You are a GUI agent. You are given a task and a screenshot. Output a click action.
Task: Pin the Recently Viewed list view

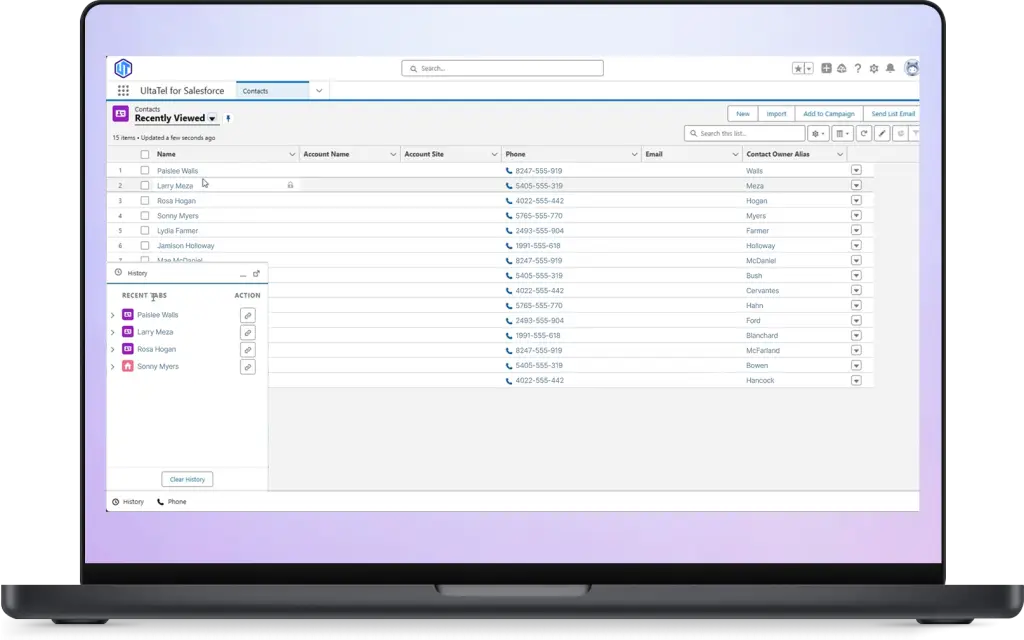click(228, 119)
